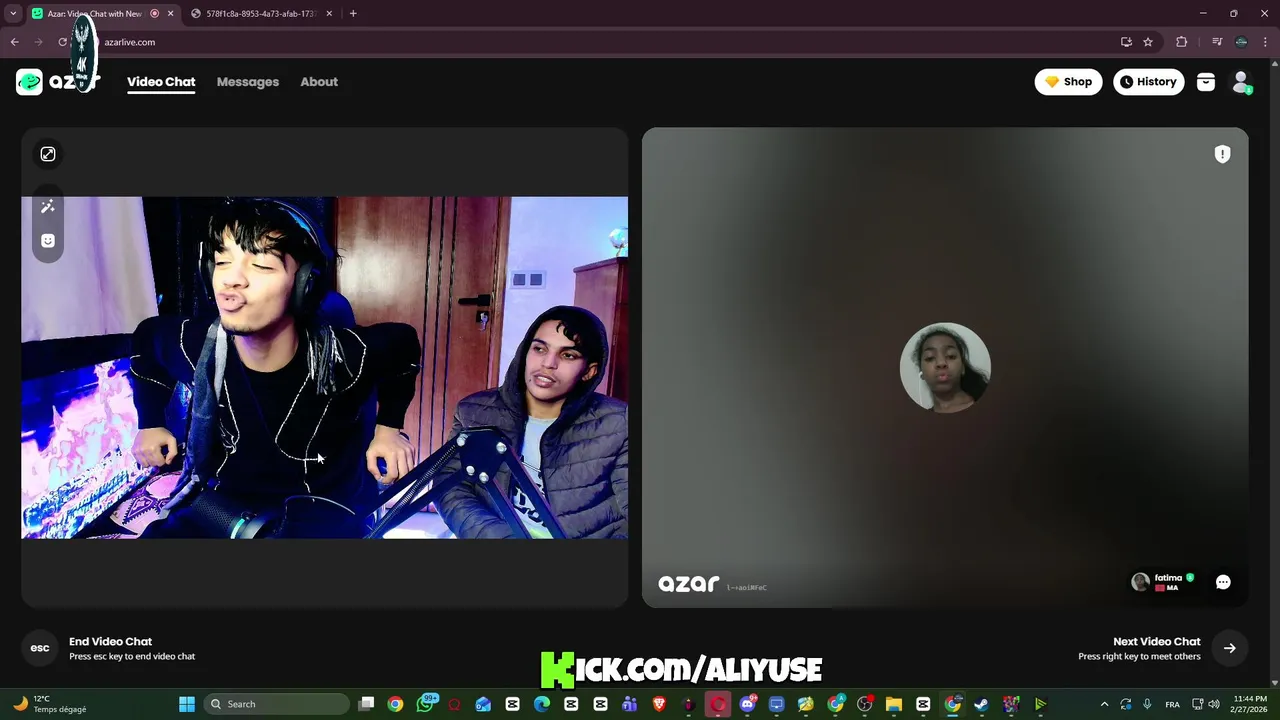The width and height of the screenshot is (1280, 720).
Task: Open Steam from the taskbar
Action: point(982,704)
